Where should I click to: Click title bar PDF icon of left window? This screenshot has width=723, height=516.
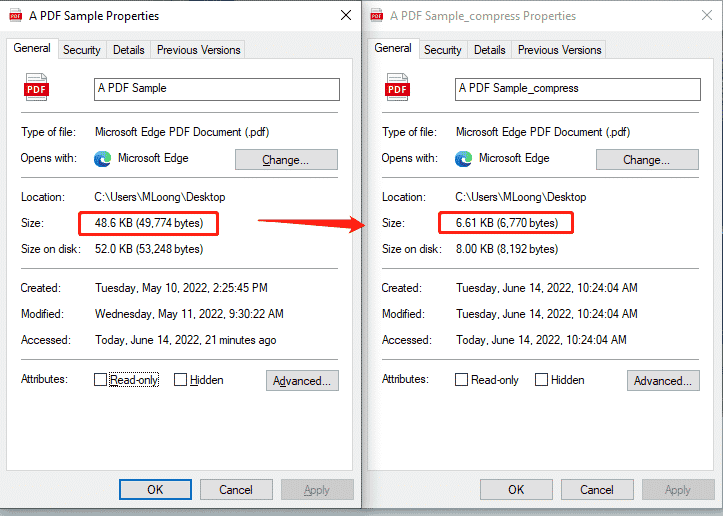[x=15, y=15]
